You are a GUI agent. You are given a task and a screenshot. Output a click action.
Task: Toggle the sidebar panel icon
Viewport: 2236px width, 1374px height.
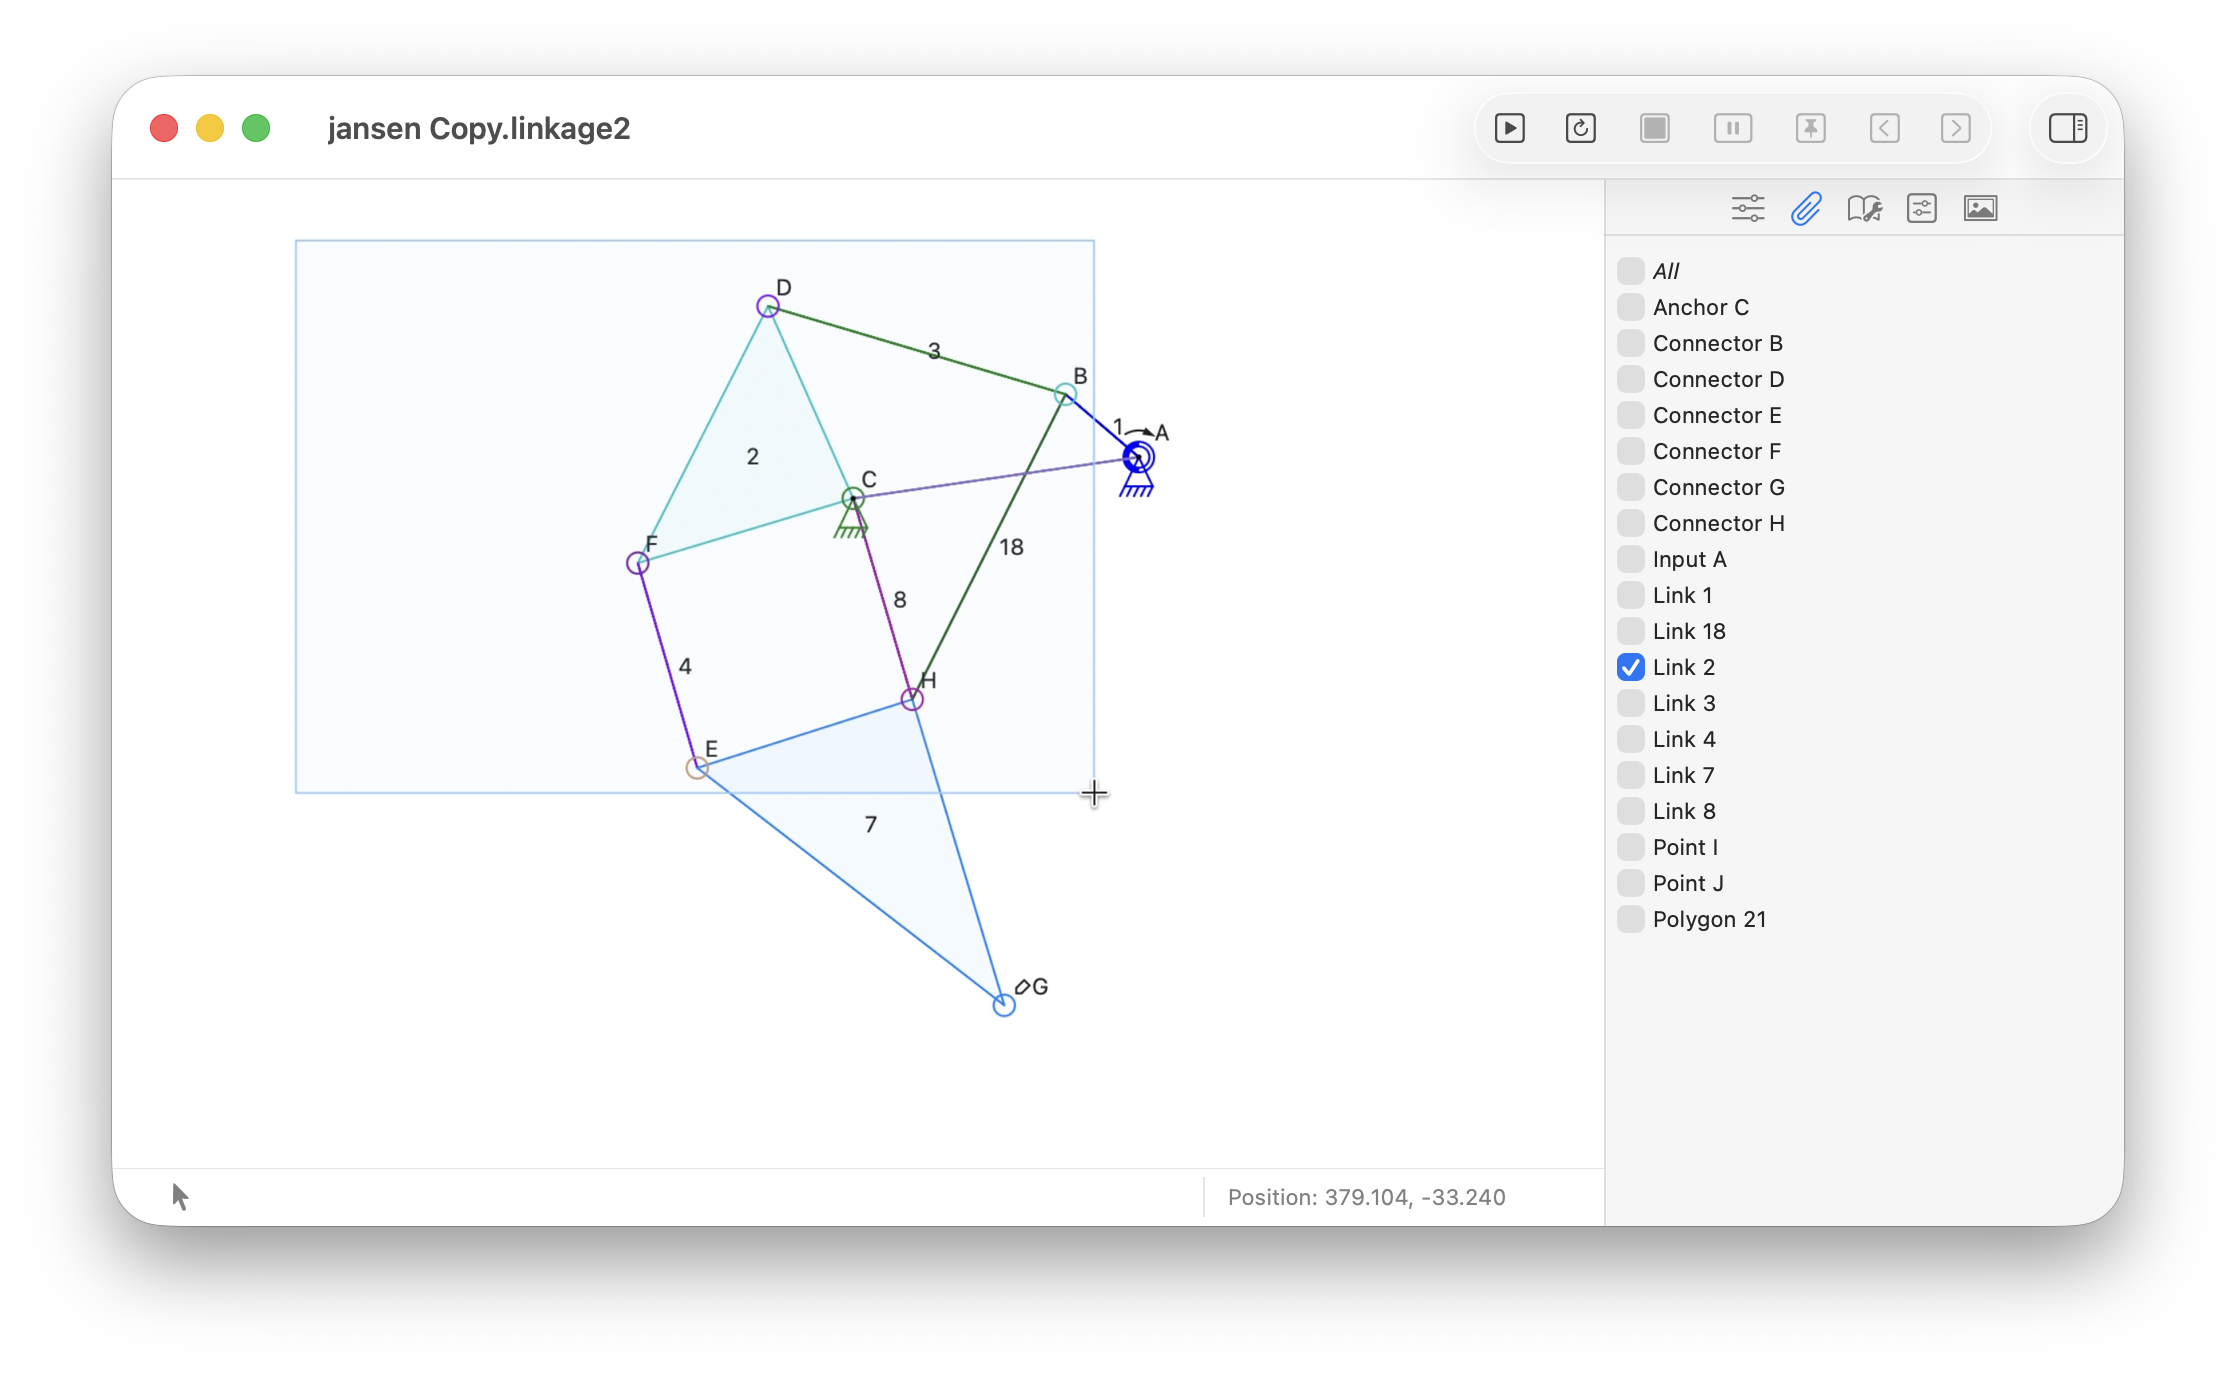tap(2067, 128)
